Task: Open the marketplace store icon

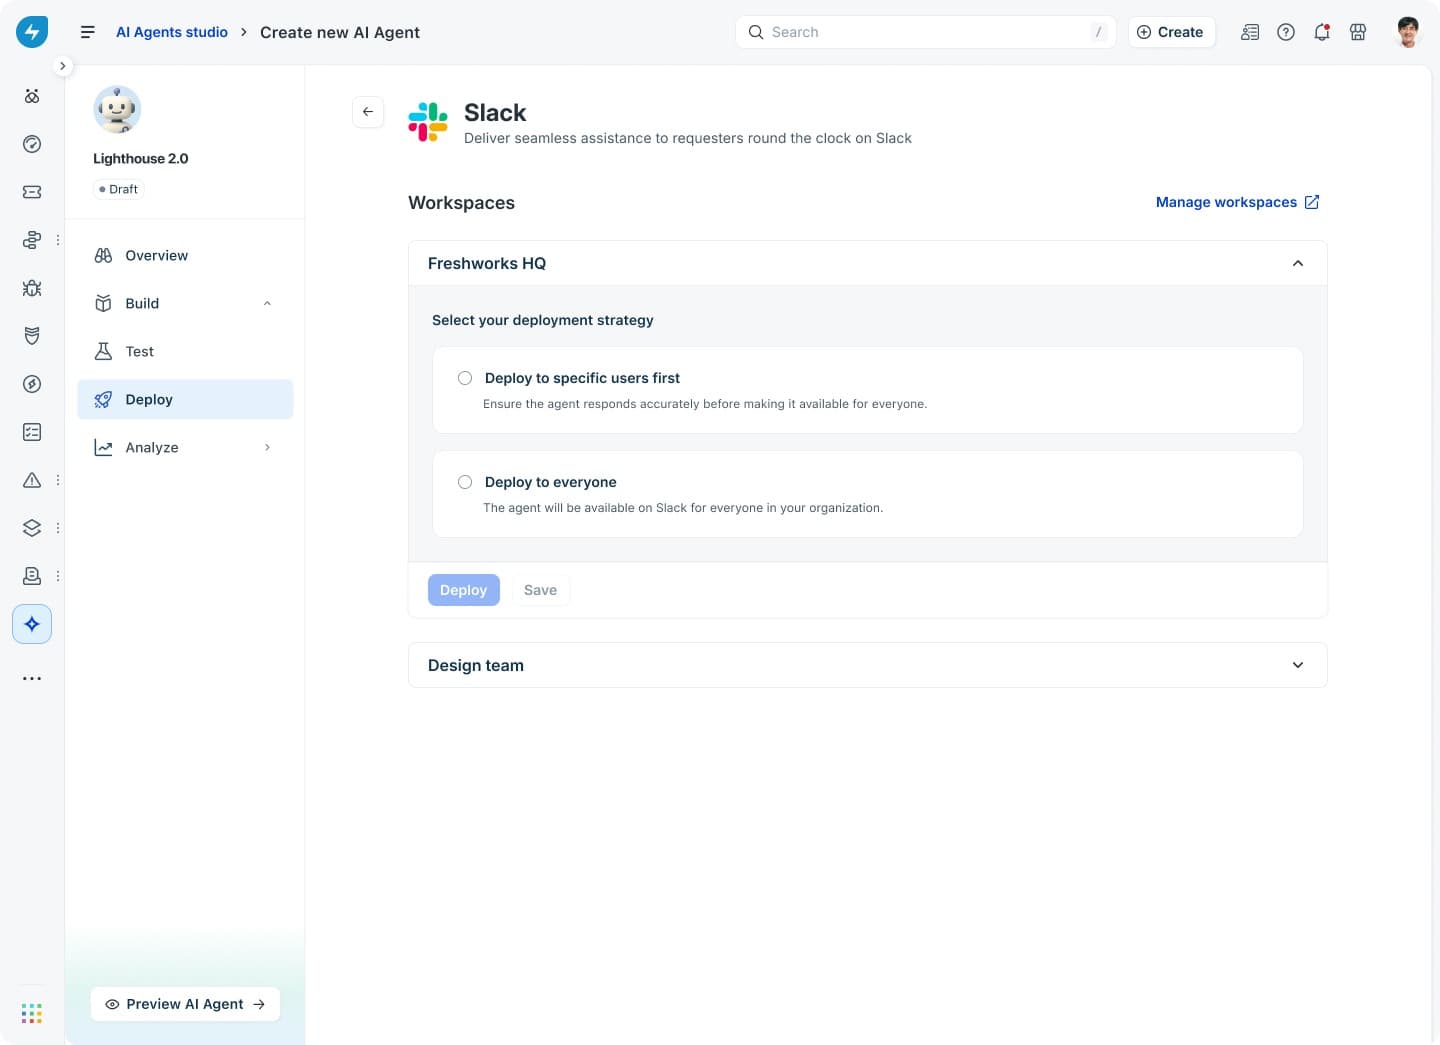Action: pyautogui.click(x=1358, y=32)
